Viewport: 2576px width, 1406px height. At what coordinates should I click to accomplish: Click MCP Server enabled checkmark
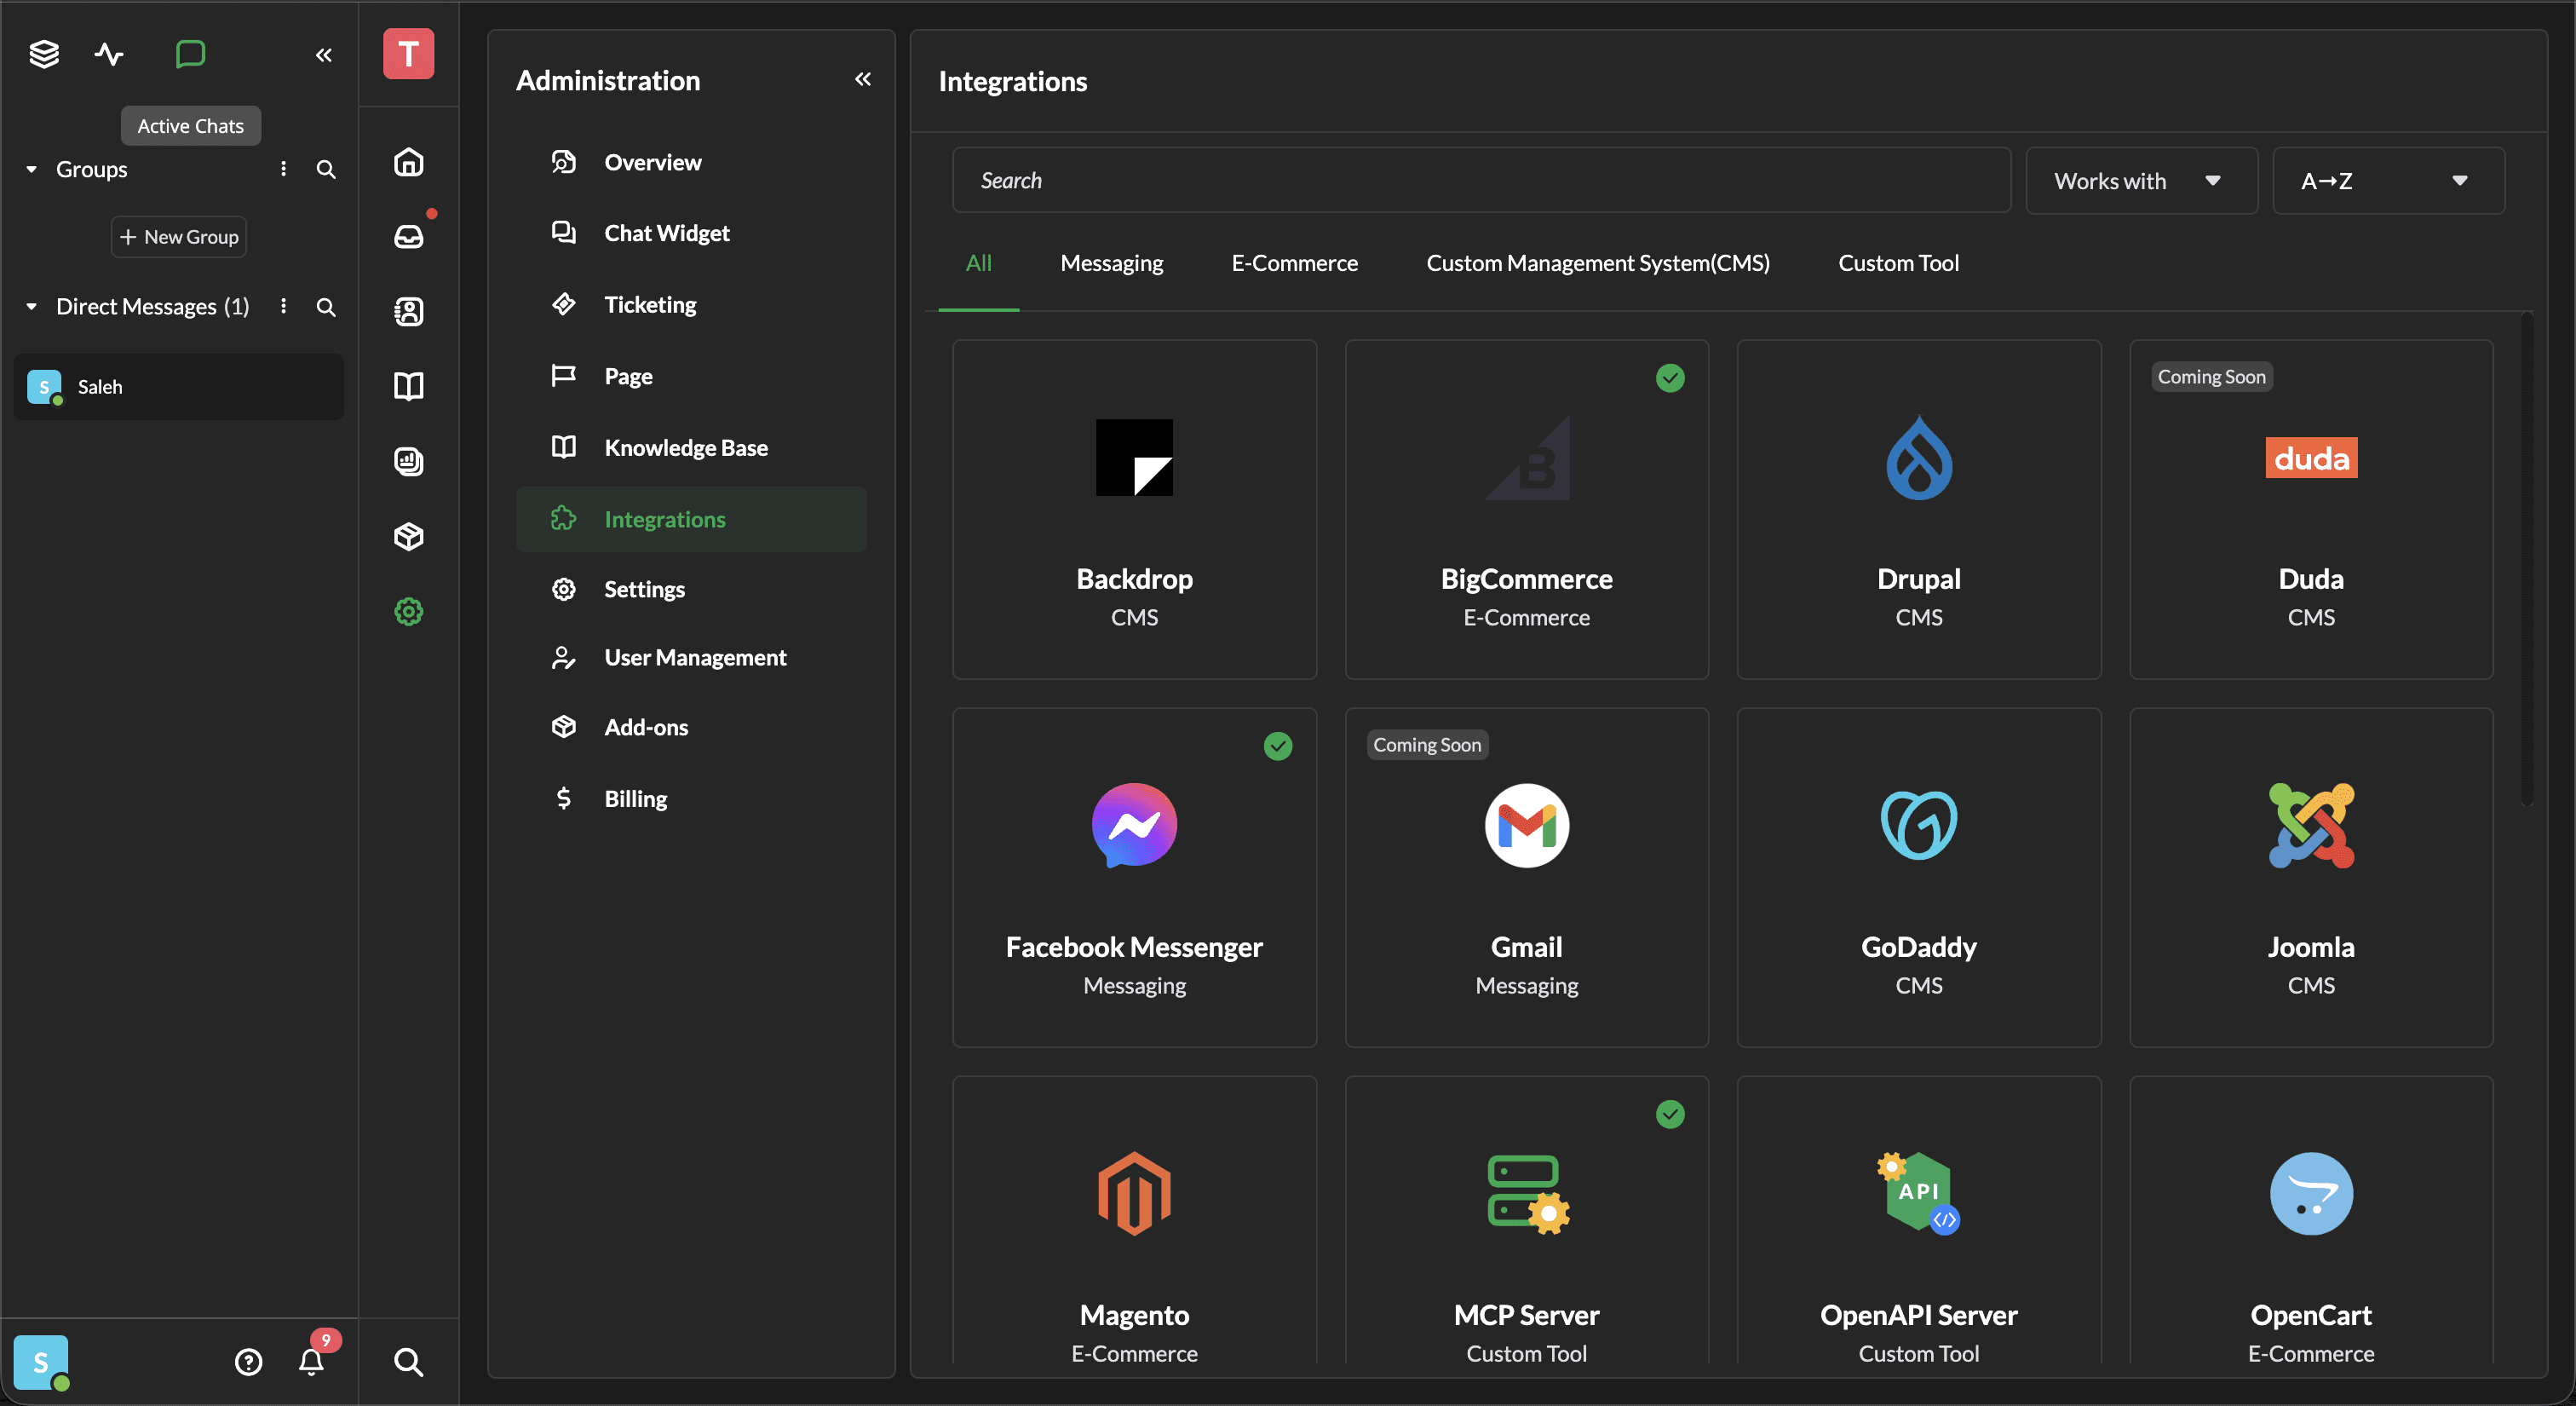(x=1669, y=1114)
